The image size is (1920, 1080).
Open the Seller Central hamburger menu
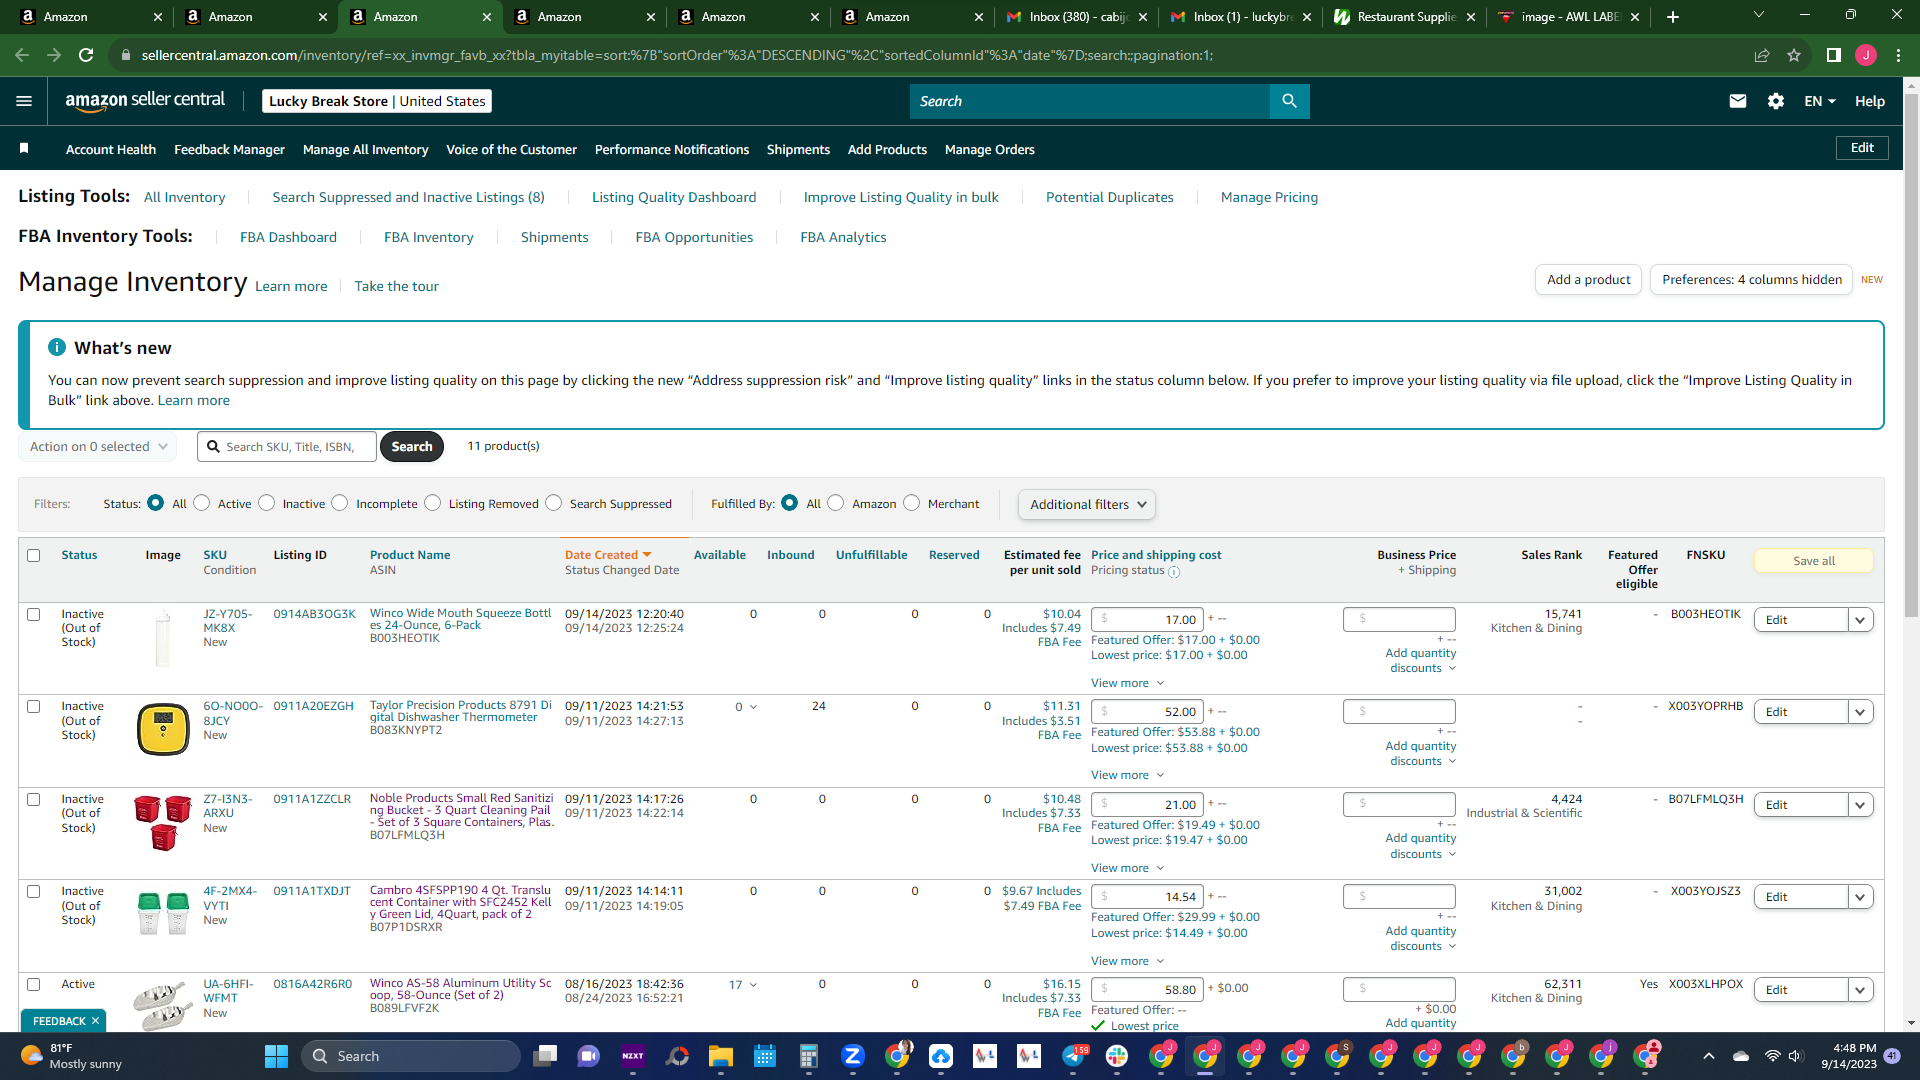click(x=24, y=101)
